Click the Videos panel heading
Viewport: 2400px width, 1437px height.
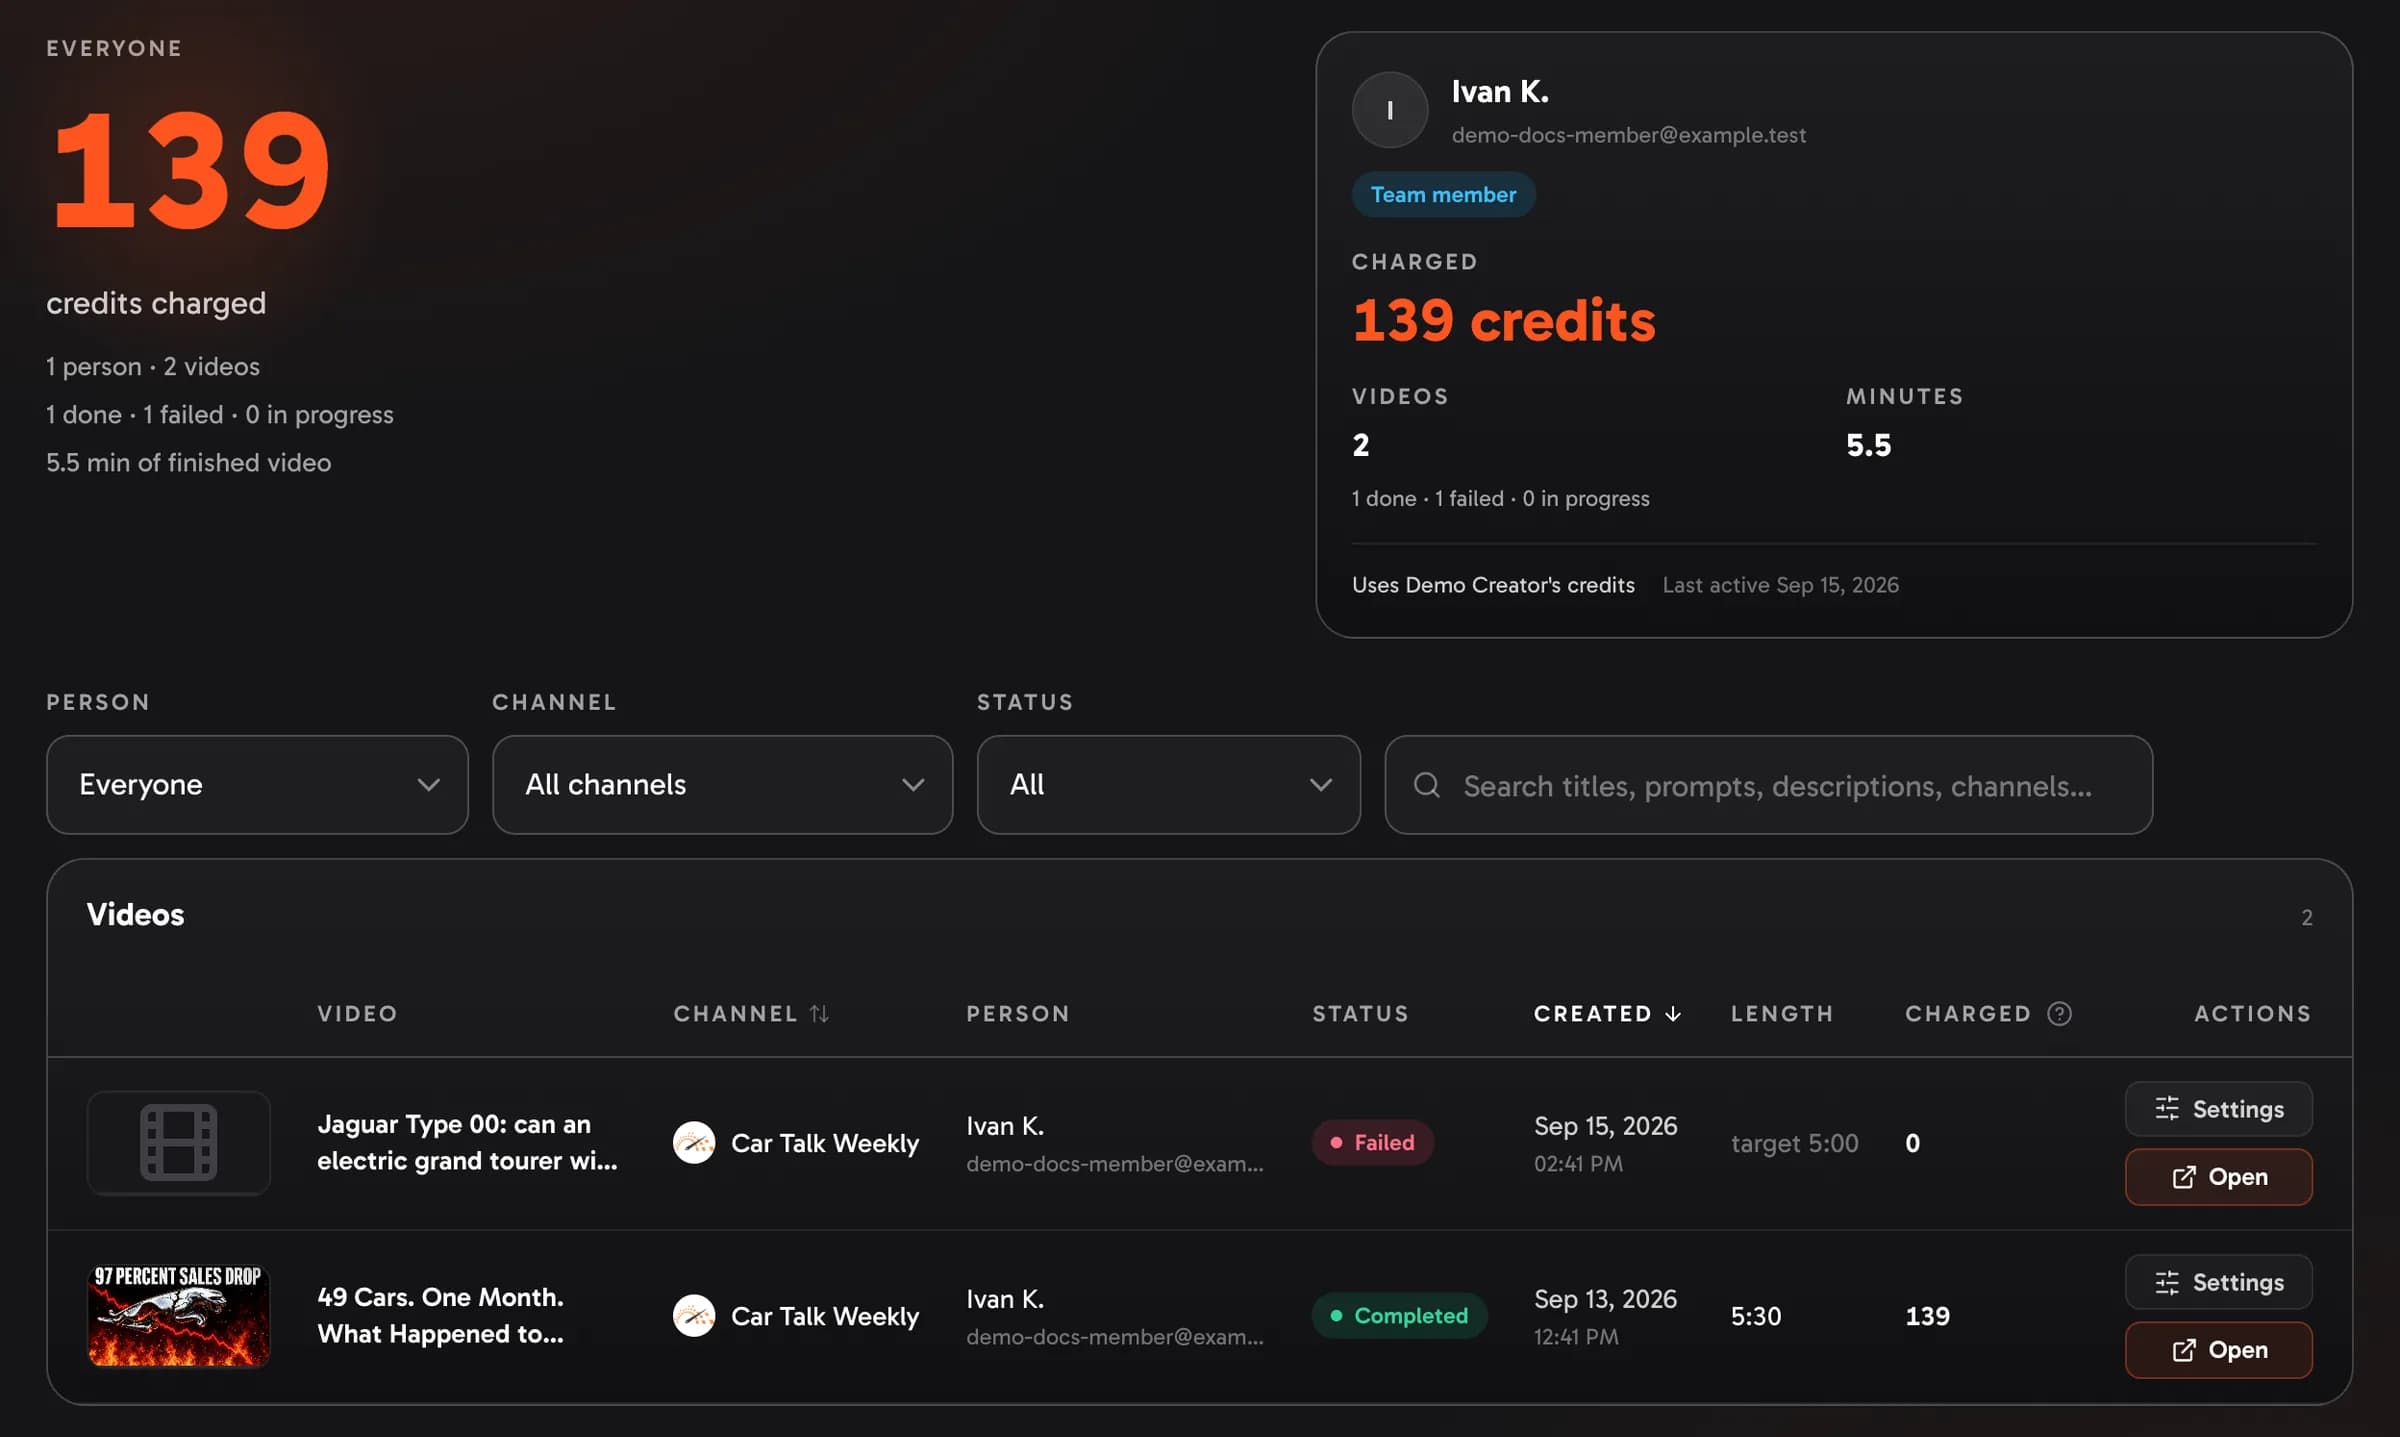[135, 914]
